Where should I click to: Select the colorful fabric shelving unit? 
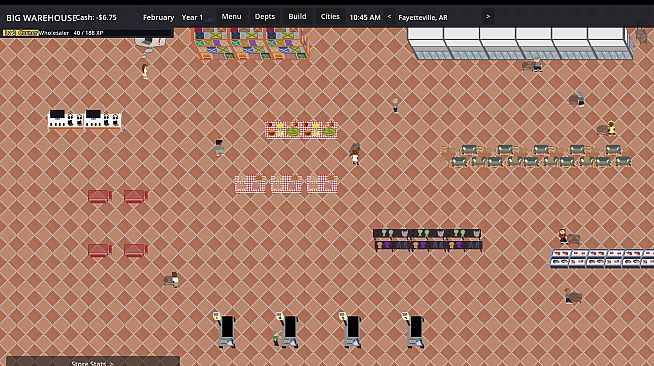click(x=250, y=43)
